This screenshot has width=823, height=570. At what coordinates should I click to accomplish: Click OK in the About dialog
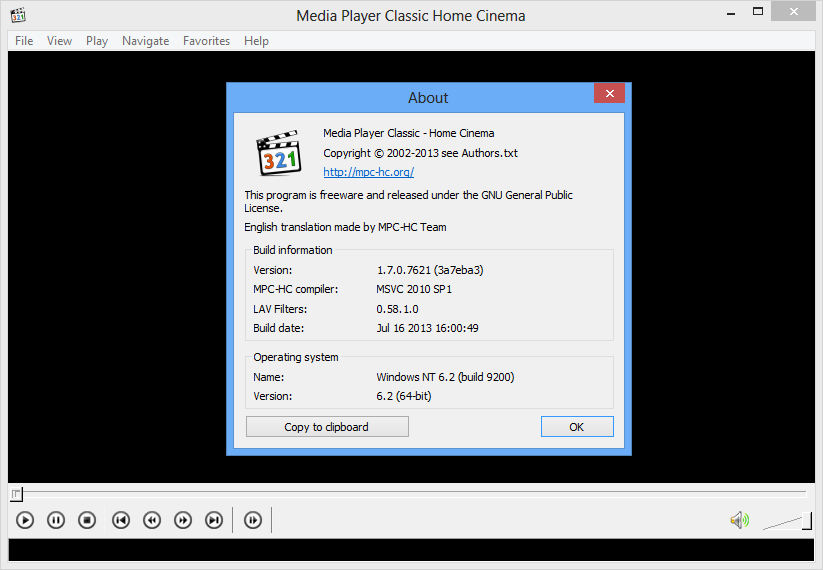577,427
